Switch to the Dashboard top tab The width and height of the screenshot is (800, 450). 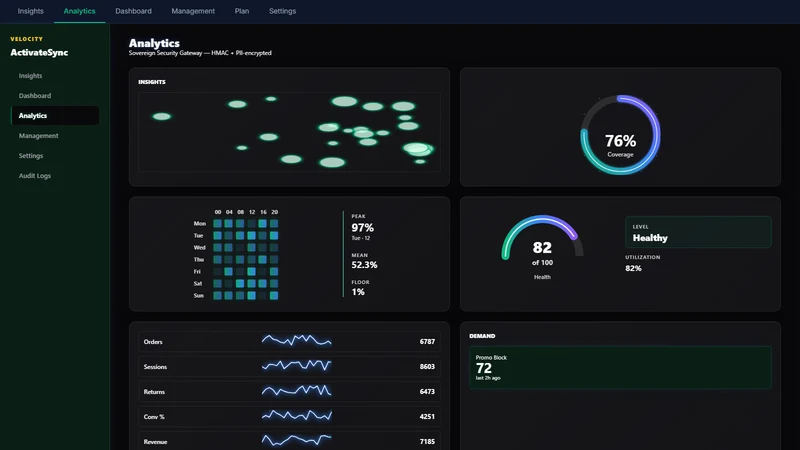[x=133, y=11]
